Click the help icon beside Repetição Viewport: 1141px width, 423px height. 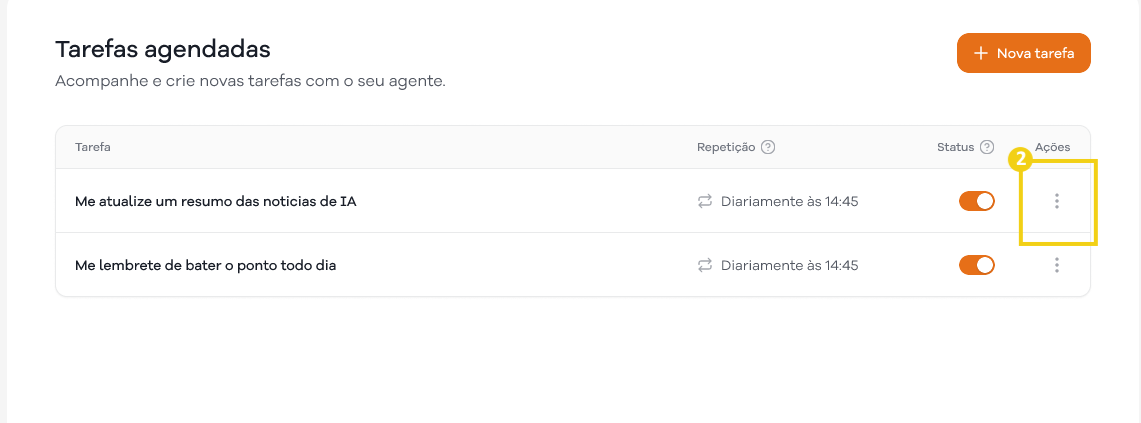click(768, 147)
